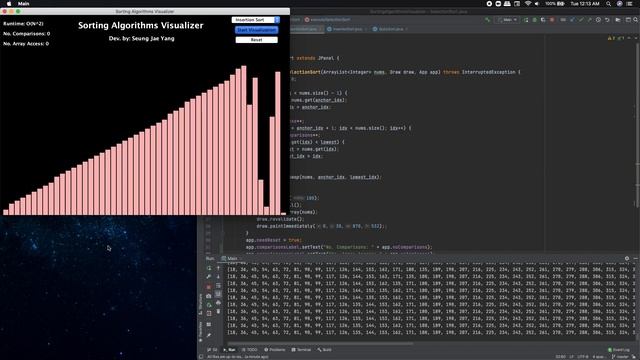Click the camera dump threads icon
Viewport: 640px width, 360px height.
[x=209, y=296]
